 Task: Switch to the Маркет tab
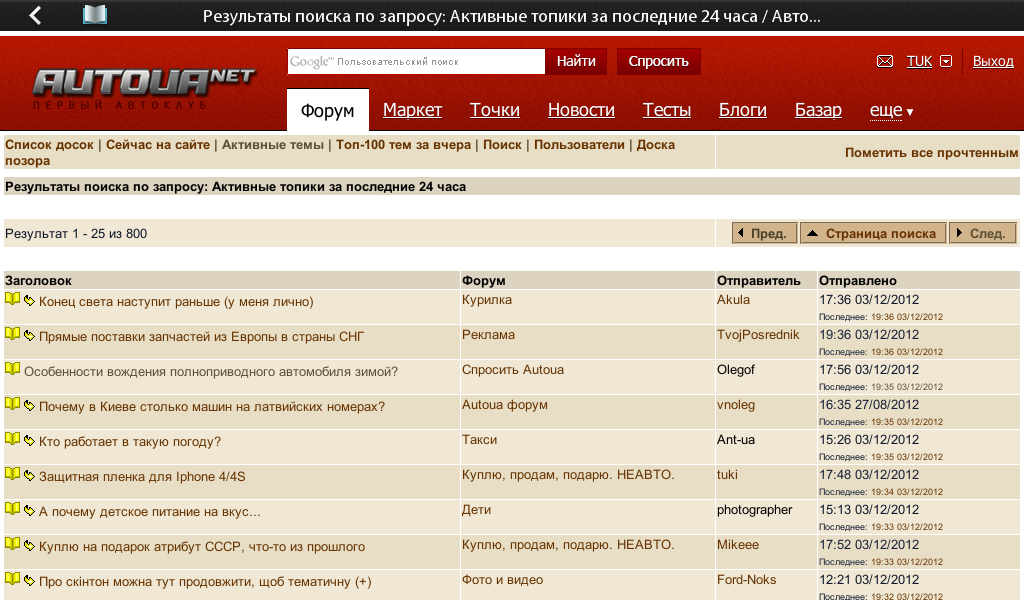412,110
